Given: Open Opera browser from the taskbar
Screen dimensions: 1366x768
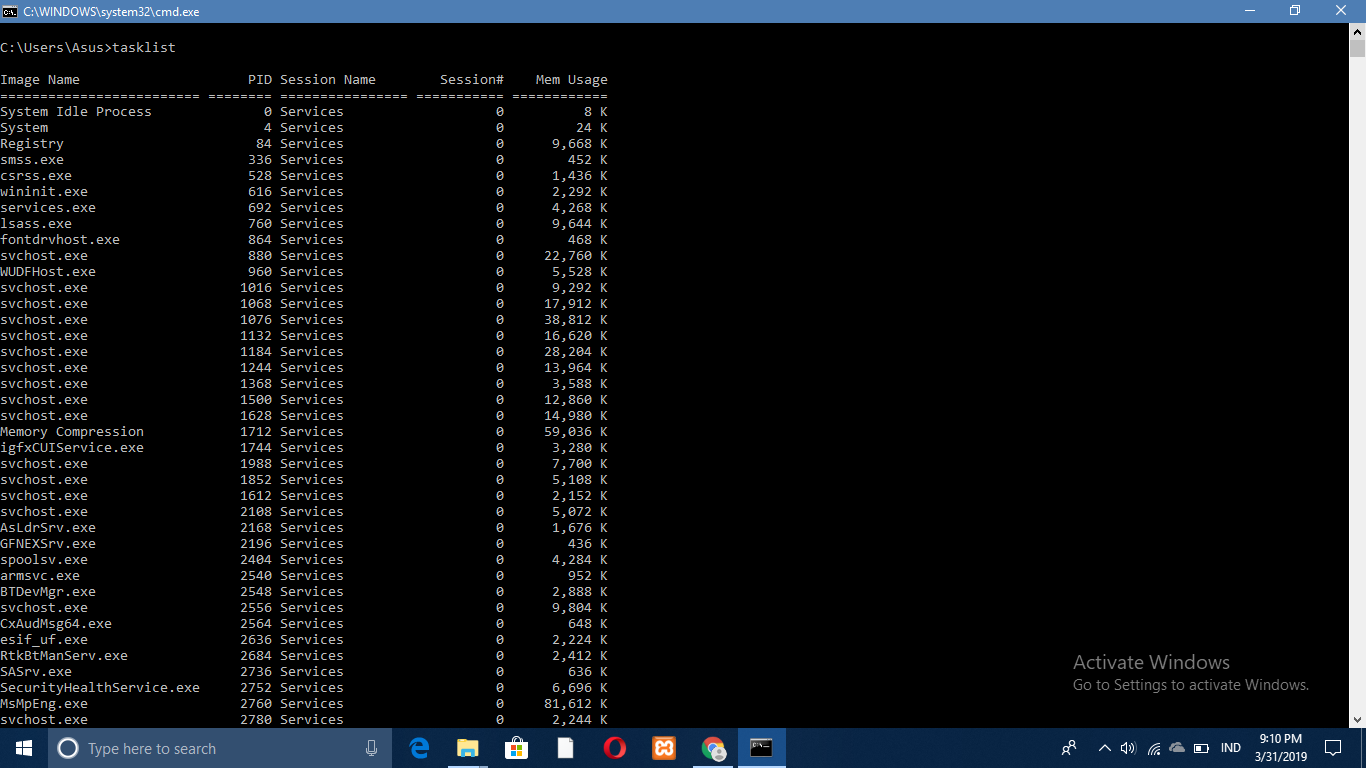Looking at the screenshot, I should 614,747.
